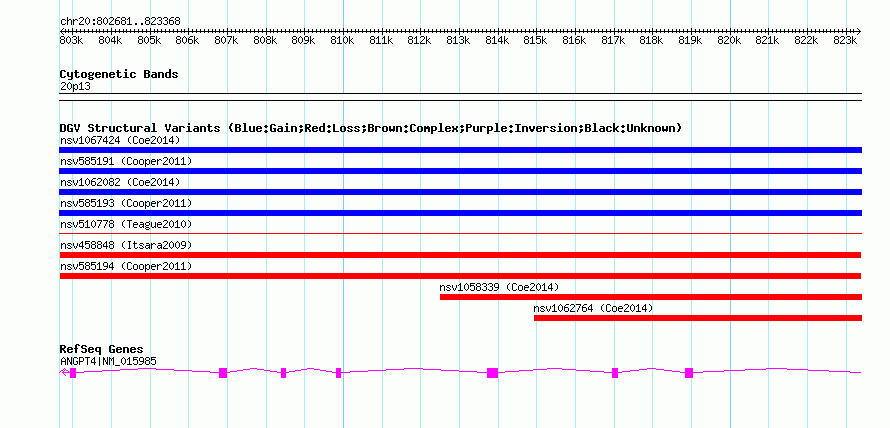Click the 803k ruler tick label
Screen dimensions: 890x428
click(72, 40)
